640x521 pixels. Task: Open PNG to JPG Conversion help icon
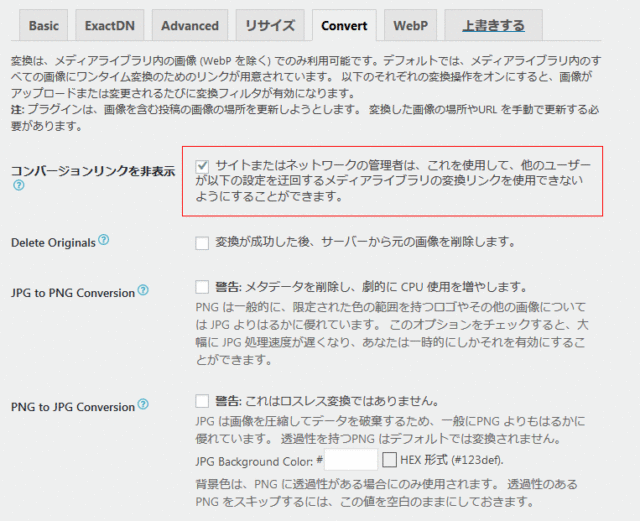(143, 405)
